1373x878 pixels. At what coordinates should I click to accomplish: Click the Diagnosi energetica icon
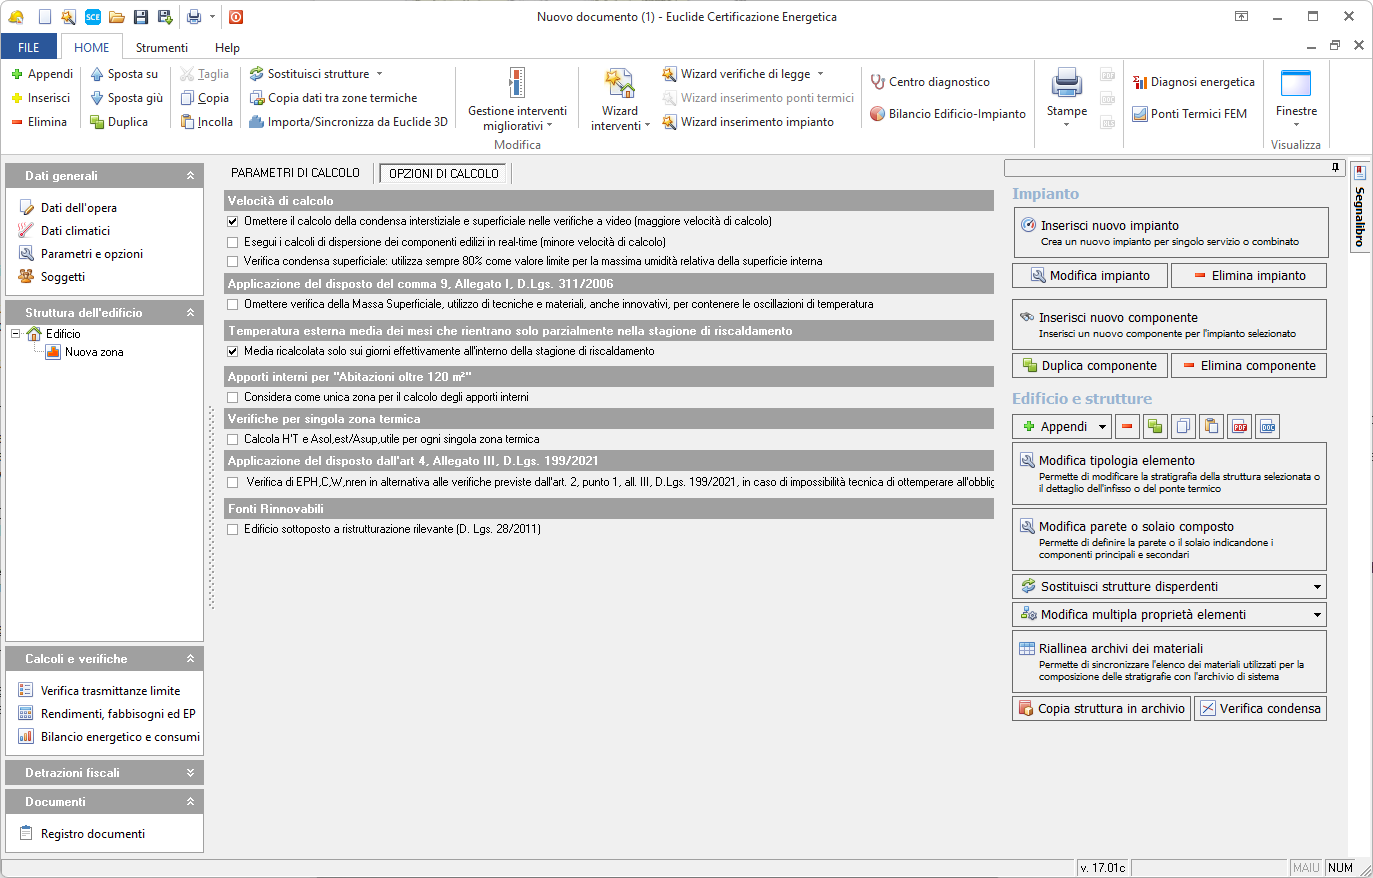(1140, 82)
